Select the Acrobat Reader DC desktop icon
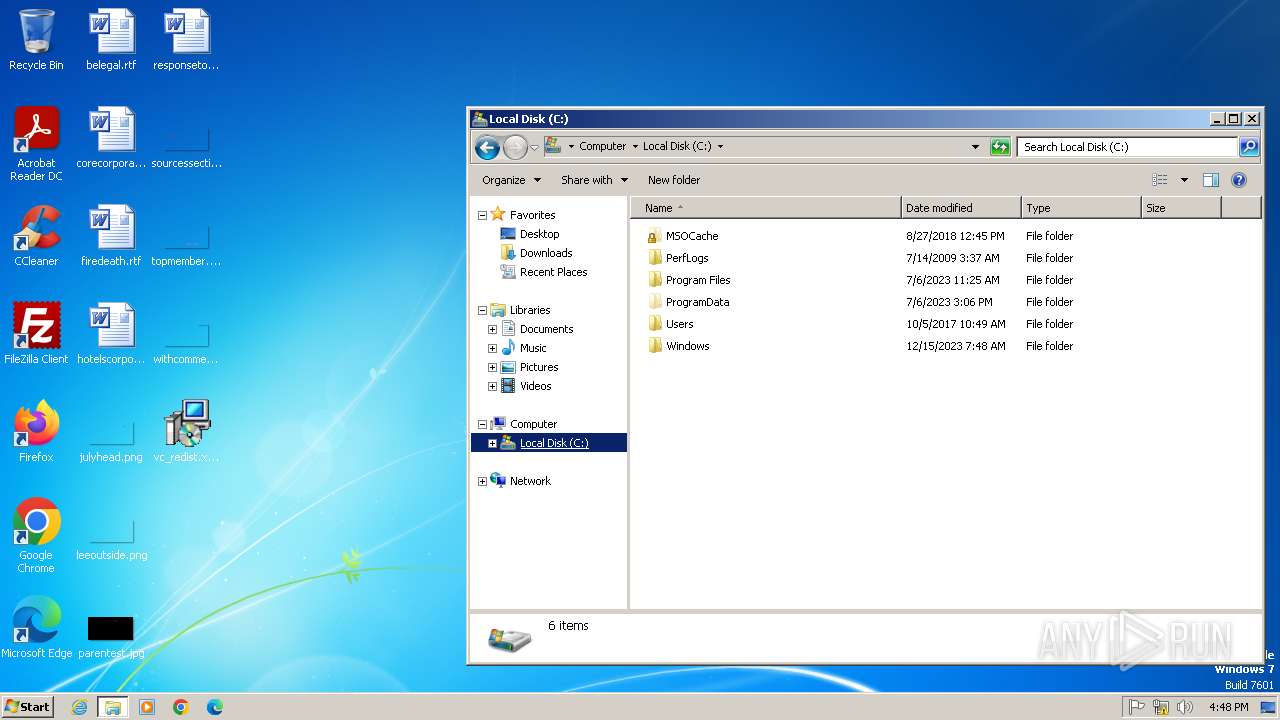 pyautogui.click(x=36, y=144)
